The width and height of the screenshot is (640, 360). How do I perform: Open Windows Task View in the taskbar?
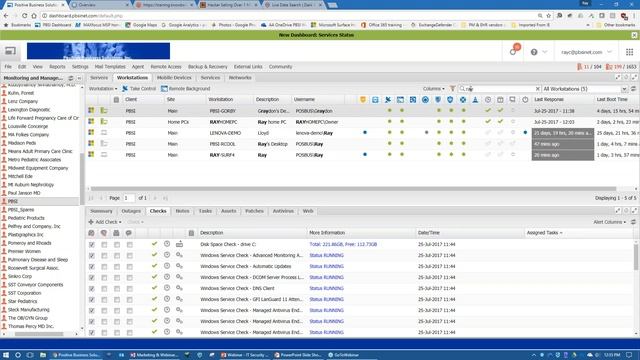(30, 355)
